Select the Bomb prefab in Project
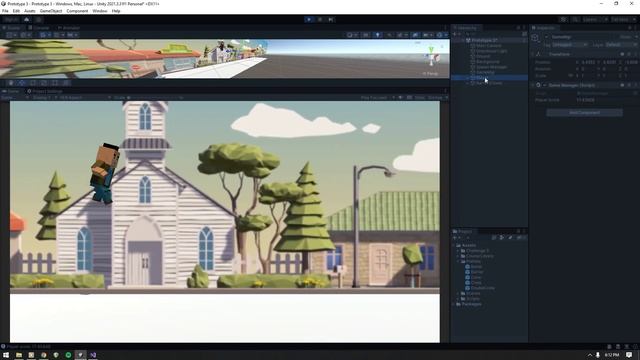This screenshot has height=360, width=640. coord(476,267)
